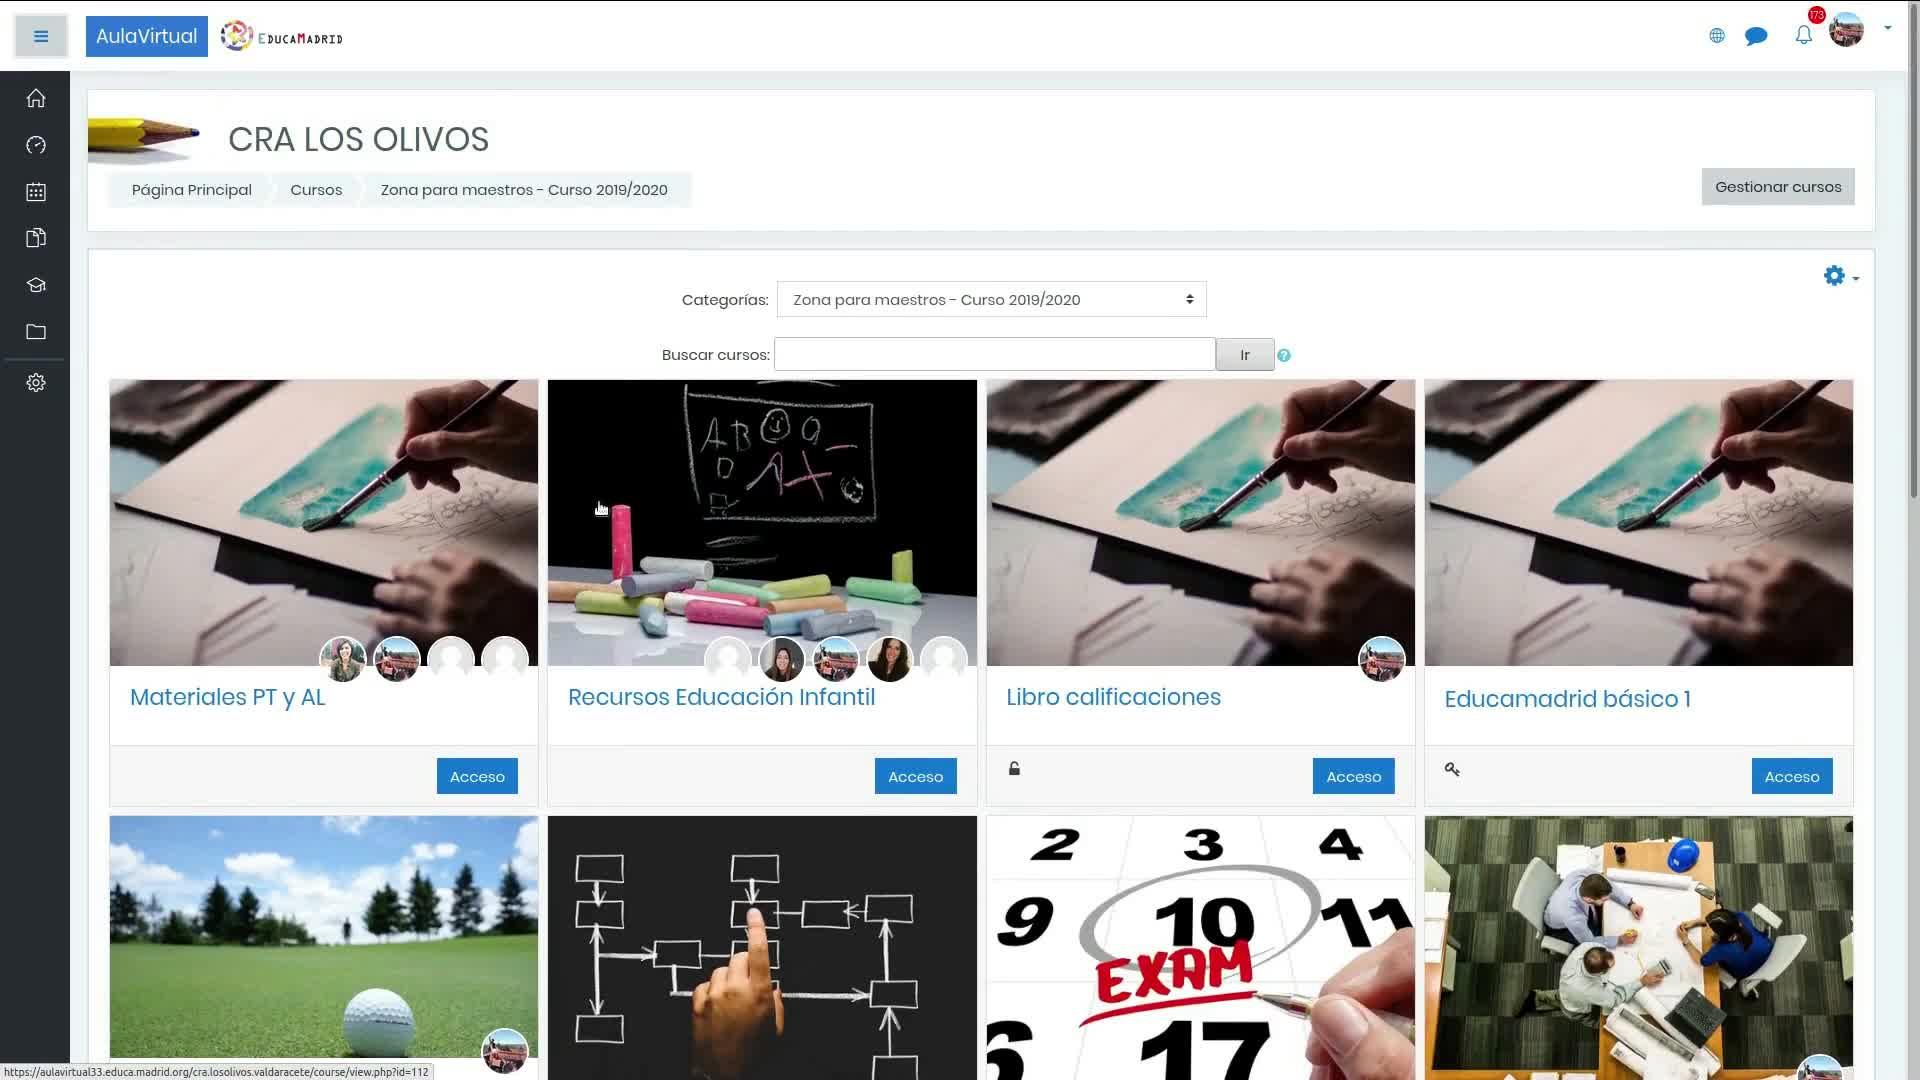
Task: Open the Home icon in sidebar
Action: pos(36,98)
